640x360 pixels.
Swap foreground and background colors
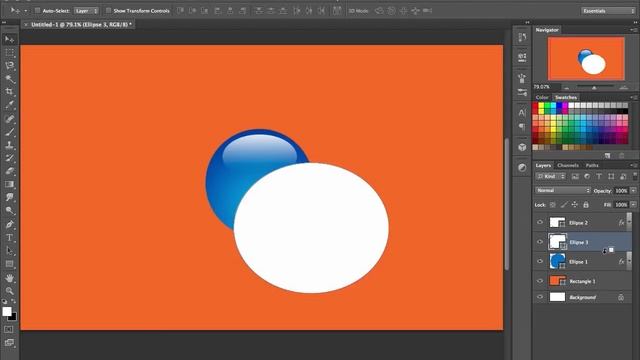13,301
